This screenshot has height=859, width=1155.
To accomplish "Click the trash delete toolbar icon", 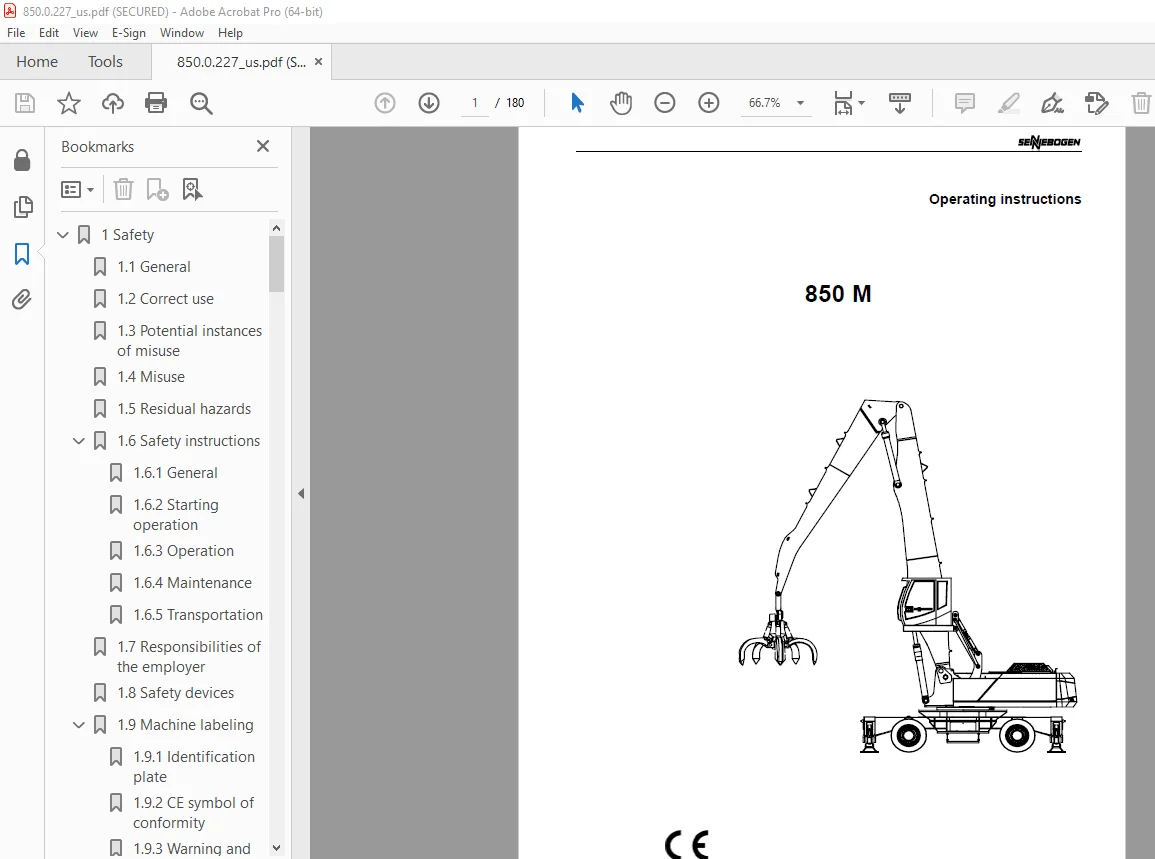I will coord(1141,103).
